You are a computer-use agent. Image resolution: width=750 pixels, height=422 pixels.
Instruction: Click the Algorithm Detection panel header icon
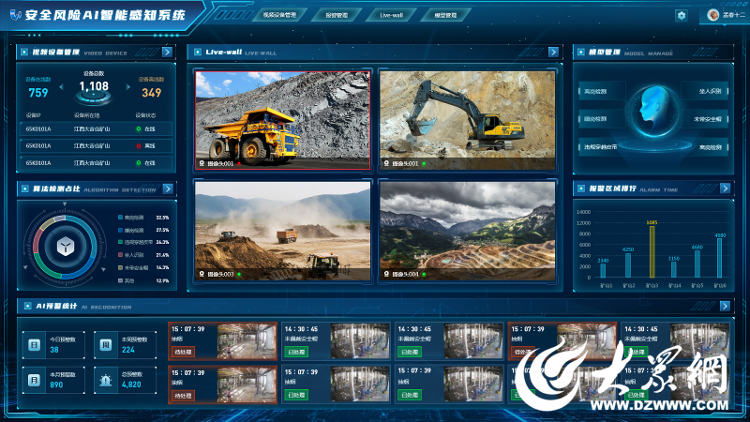[25, 189]
